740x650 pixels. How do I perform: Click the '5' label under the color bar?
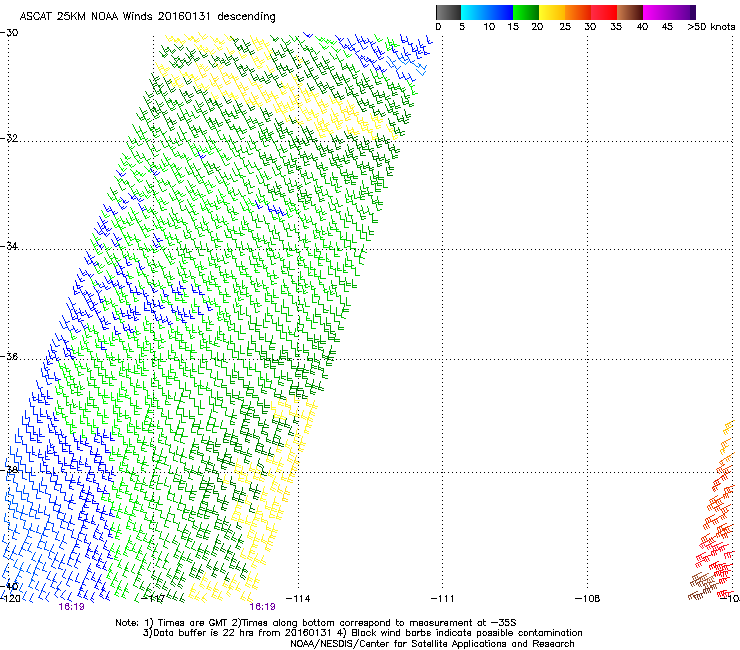[x=462, y=27]
